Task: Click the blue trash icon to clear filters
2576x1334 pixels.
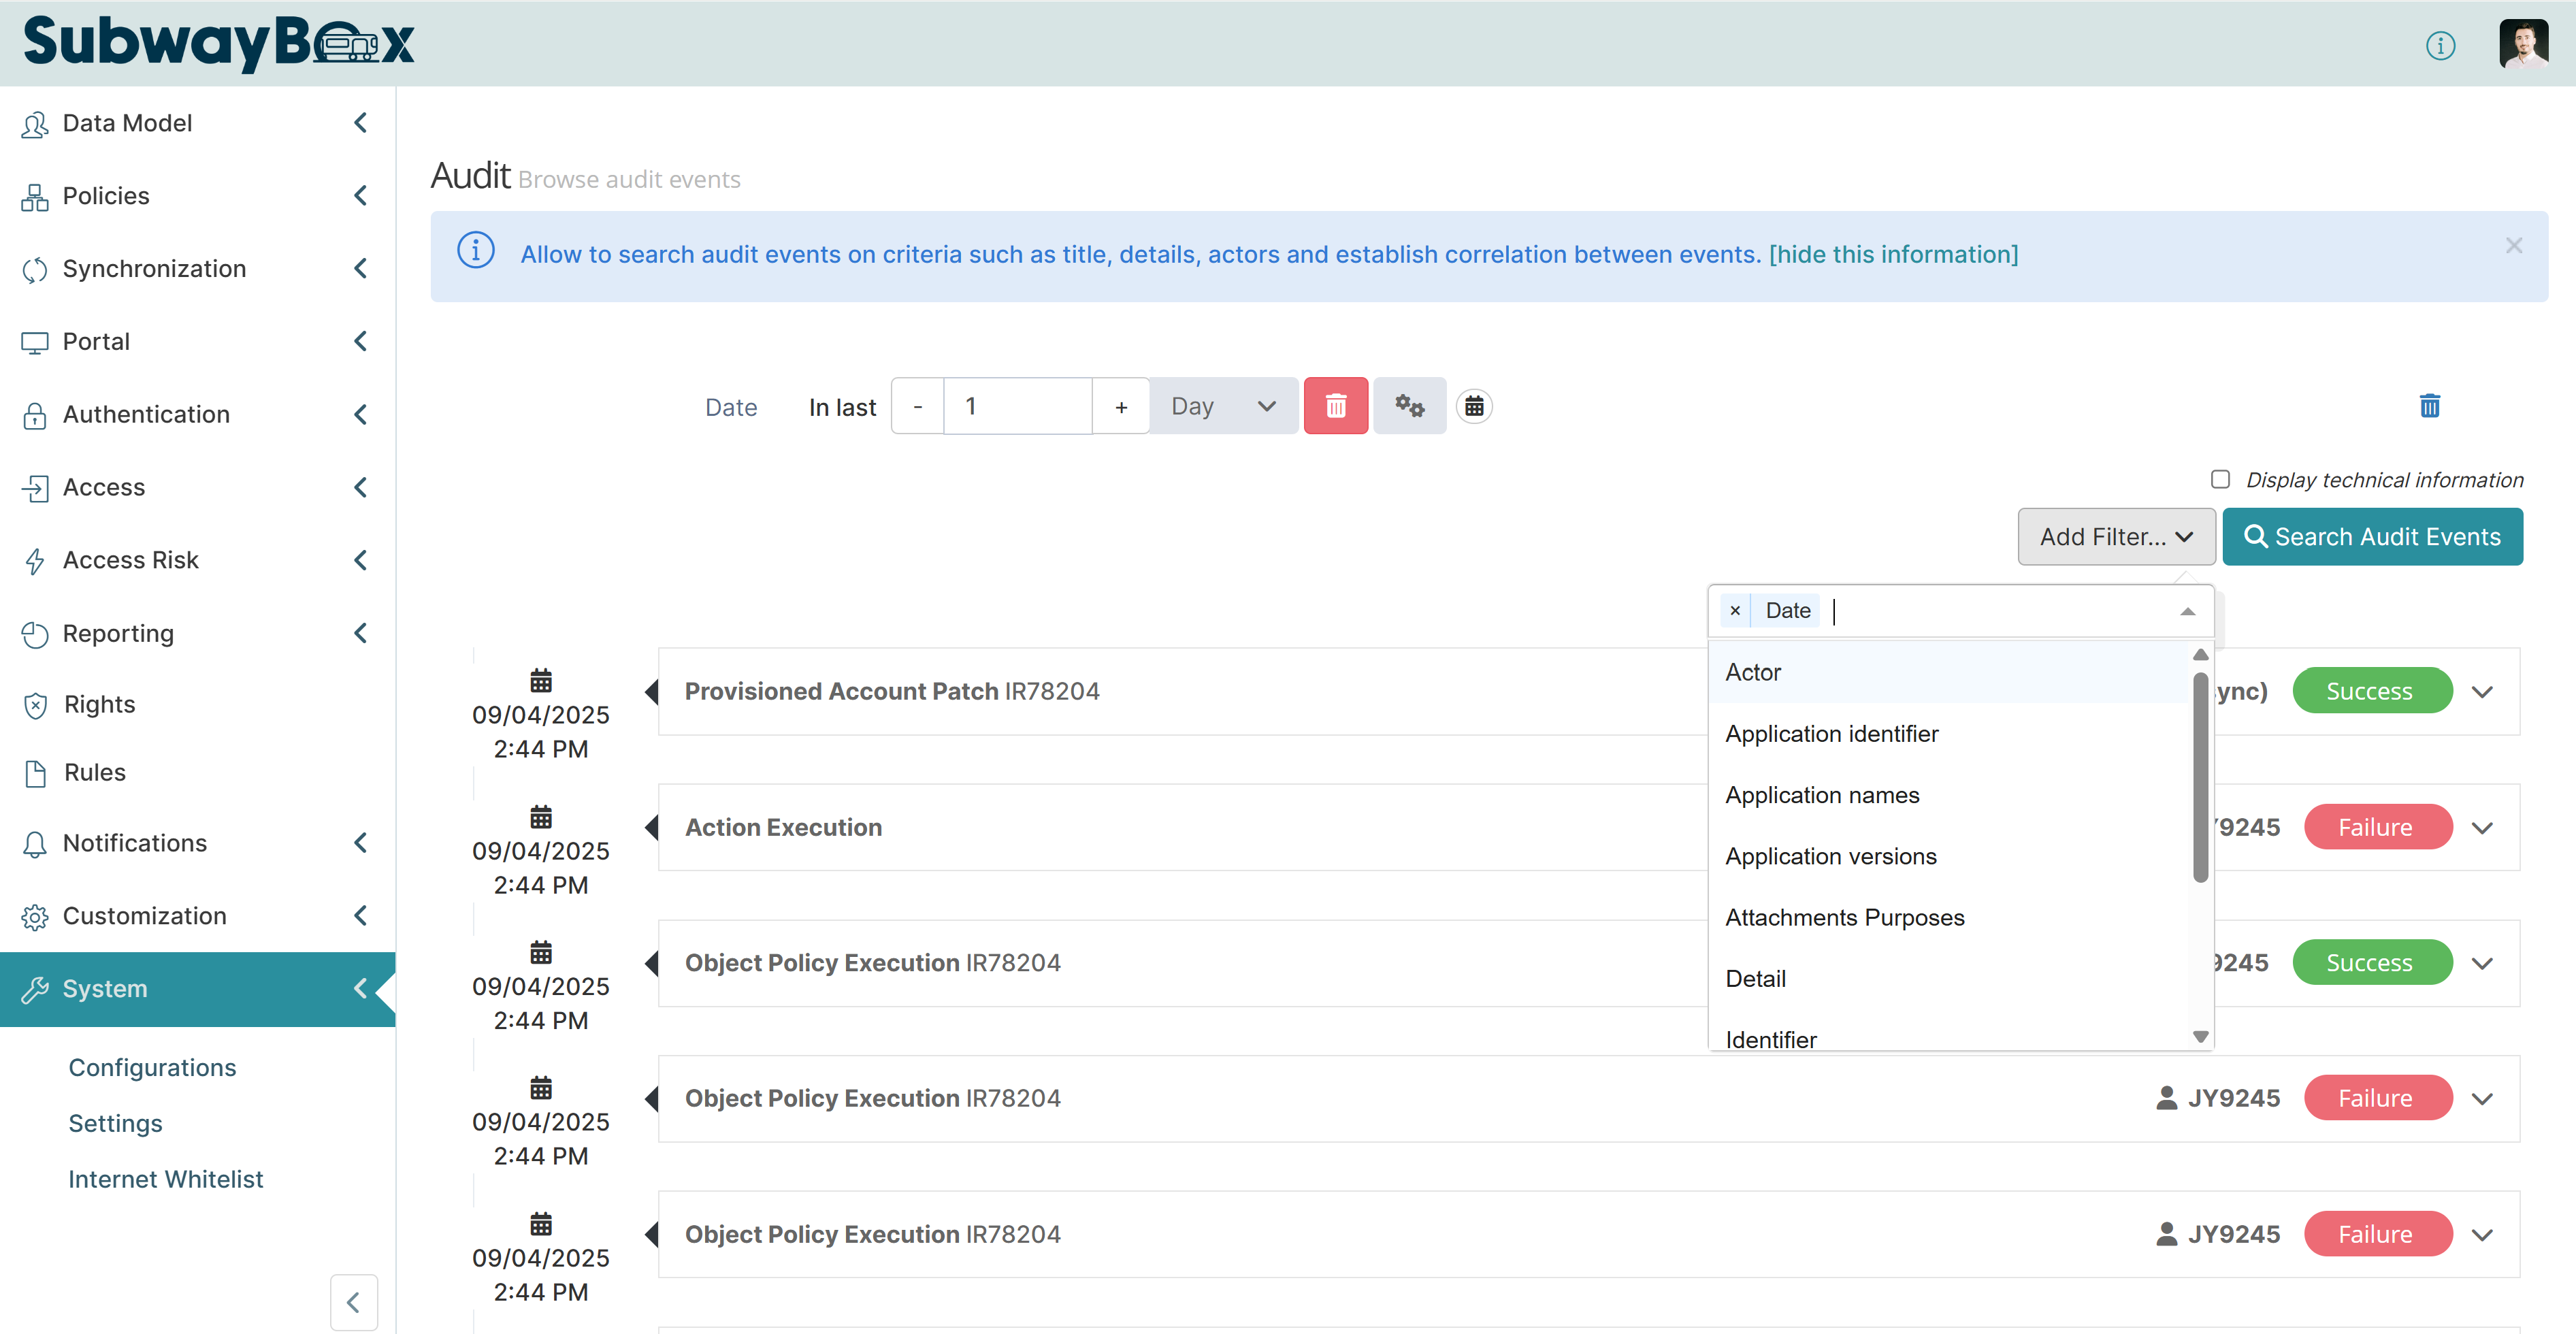Action: (x=2429, y=406)
